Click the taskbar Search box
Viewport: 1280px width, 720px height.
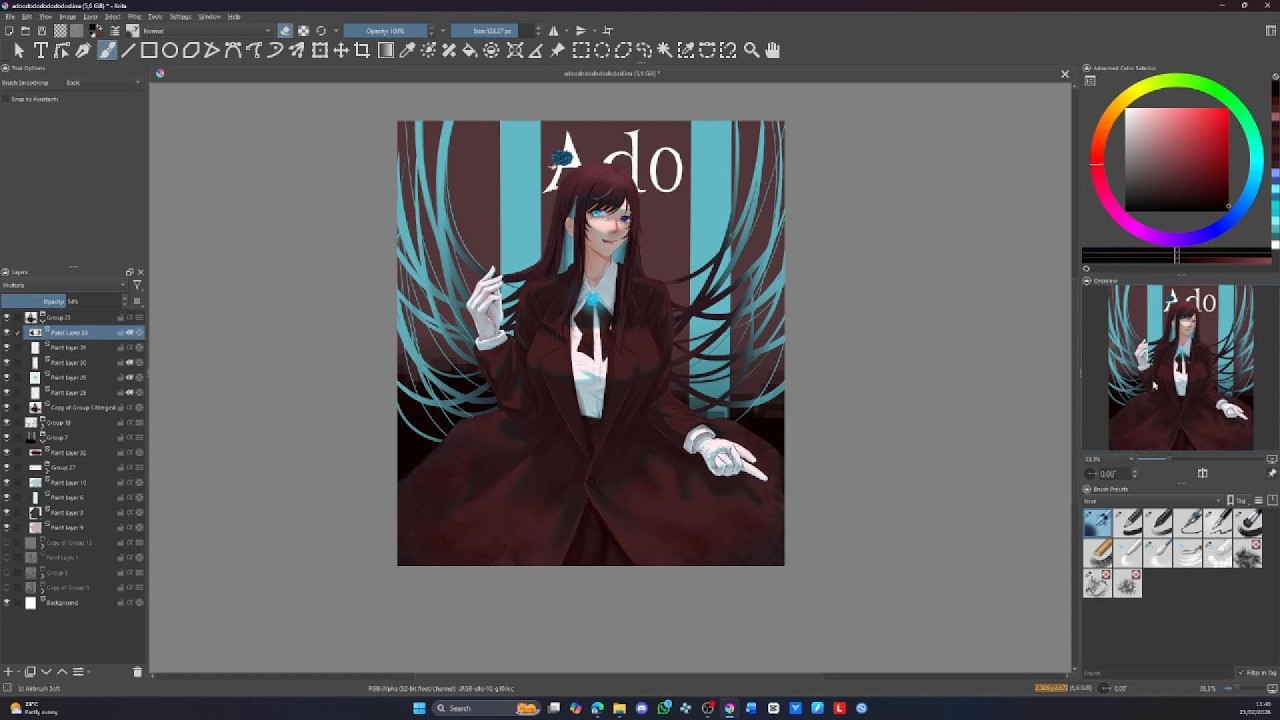click(486, 708)
